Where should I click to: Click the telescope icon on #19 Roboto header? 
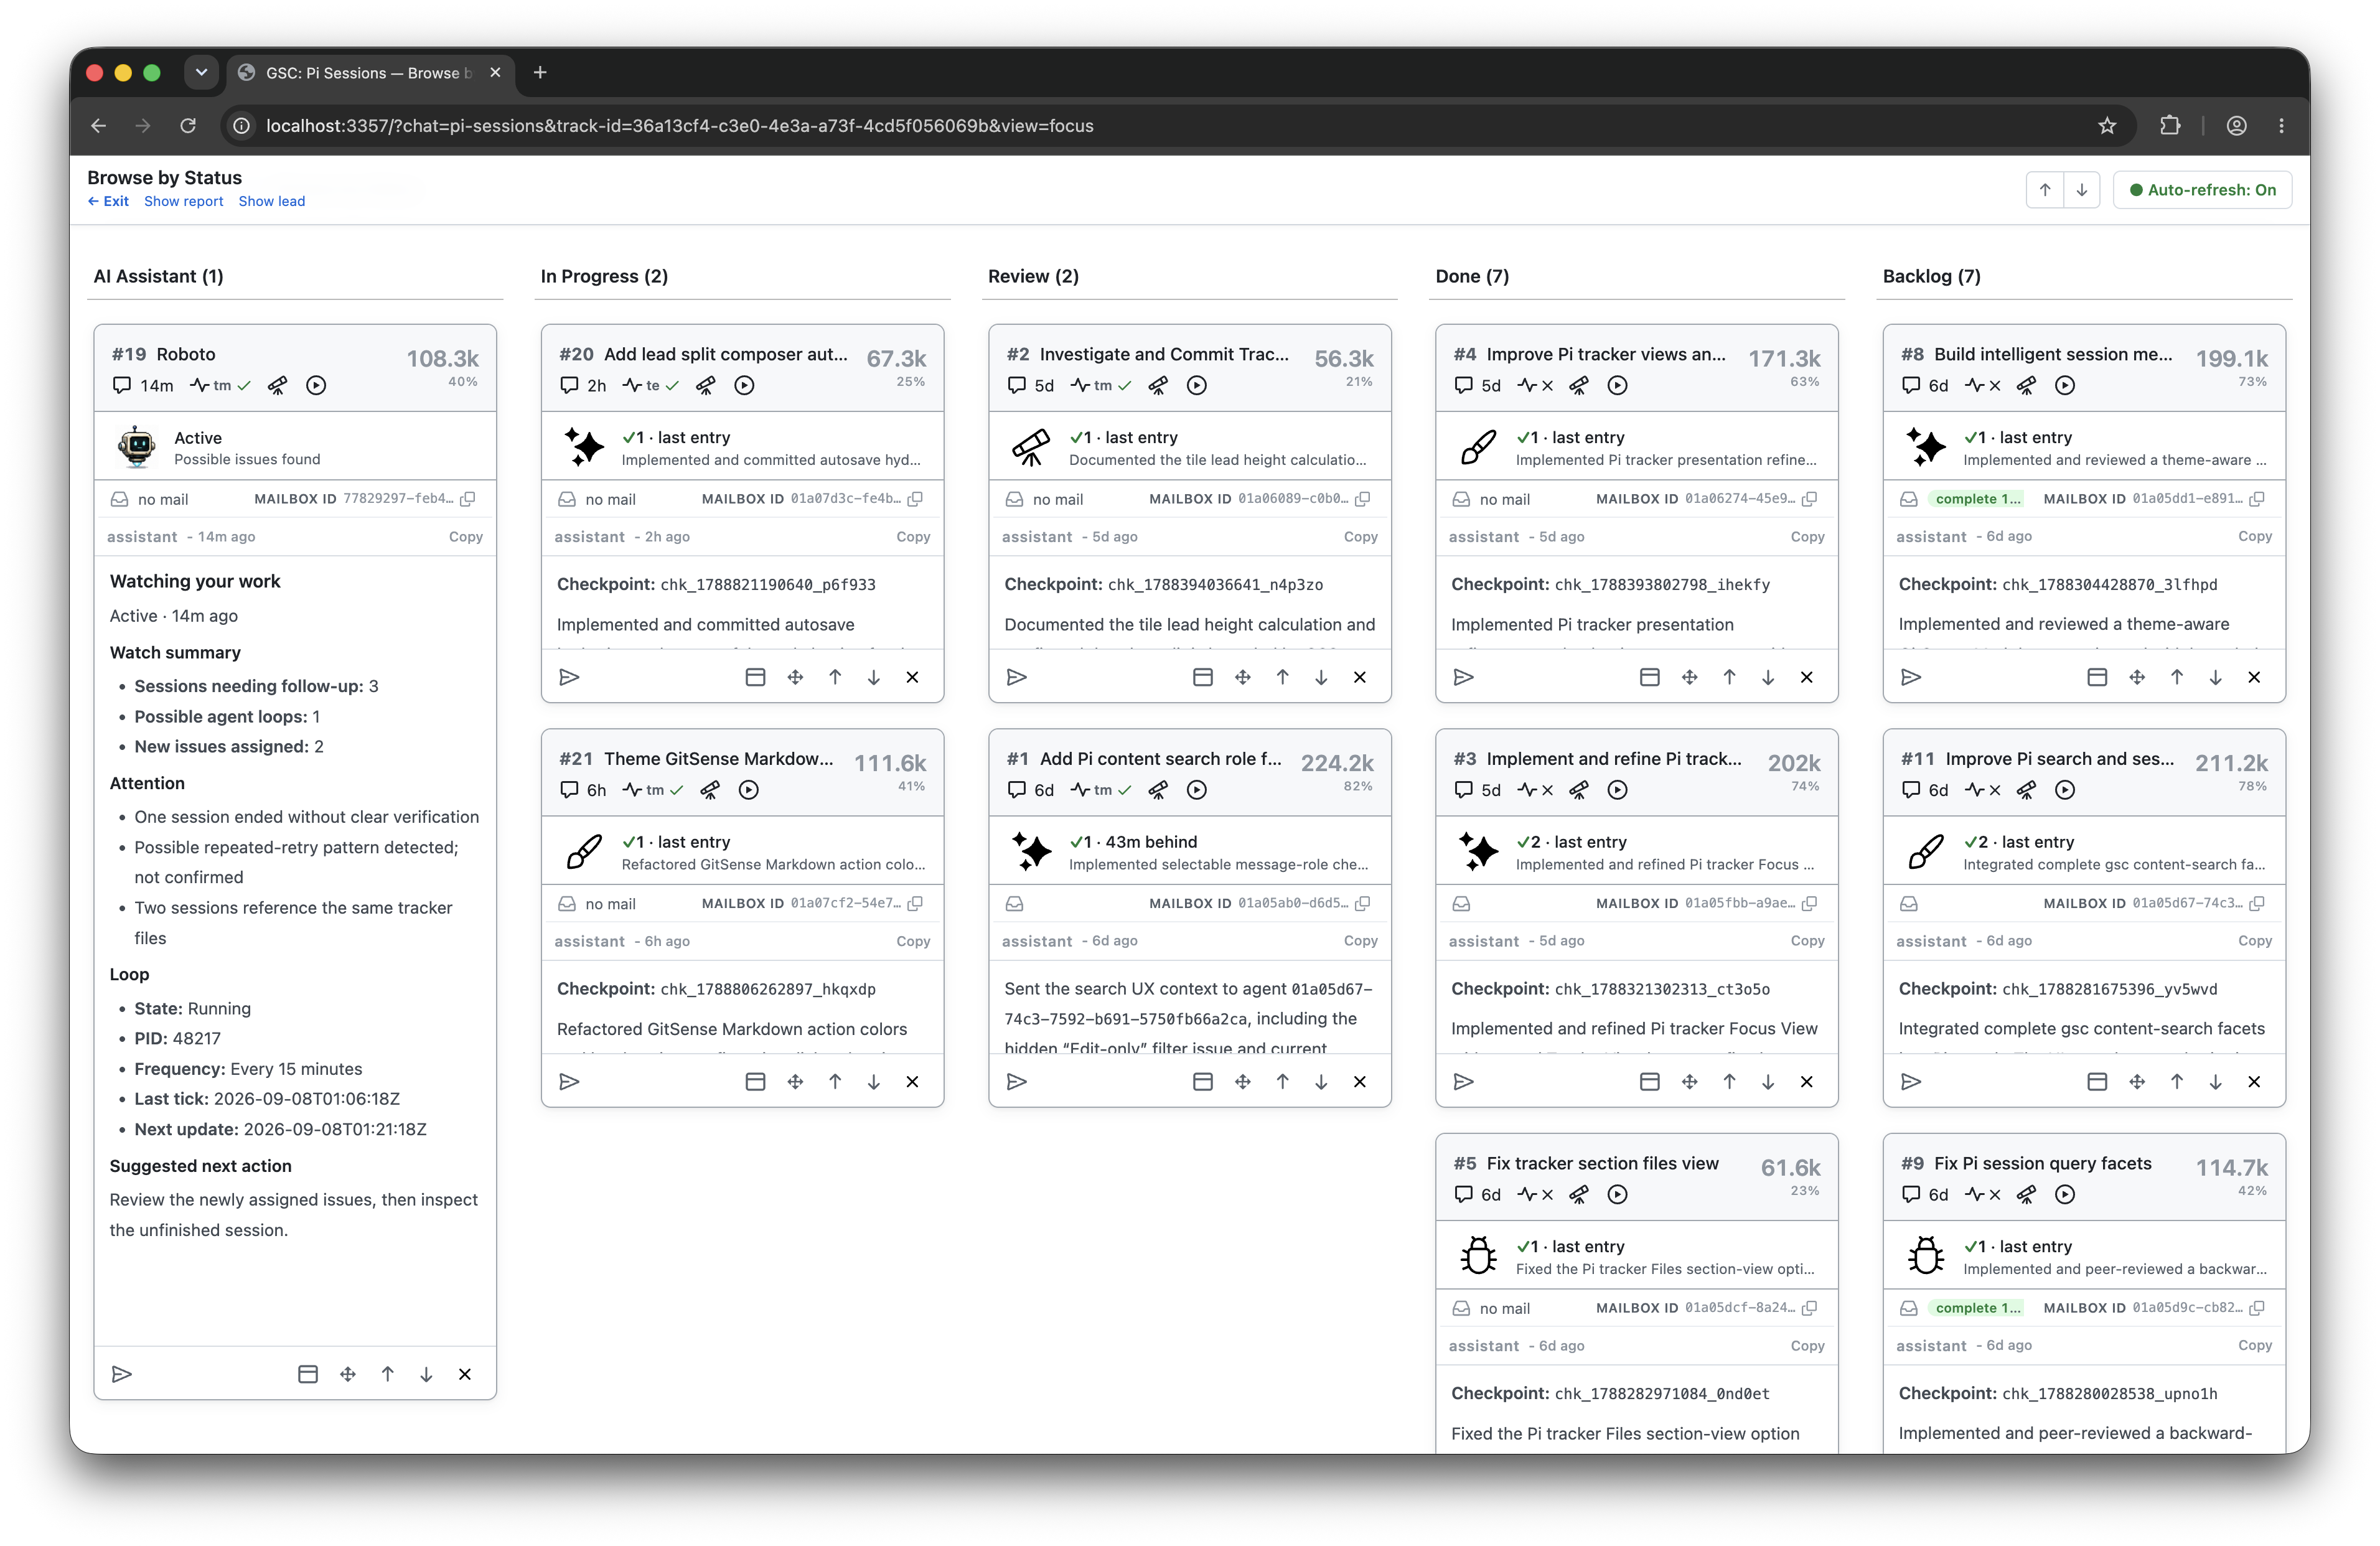pyautogui.click(x=277, y=385)
